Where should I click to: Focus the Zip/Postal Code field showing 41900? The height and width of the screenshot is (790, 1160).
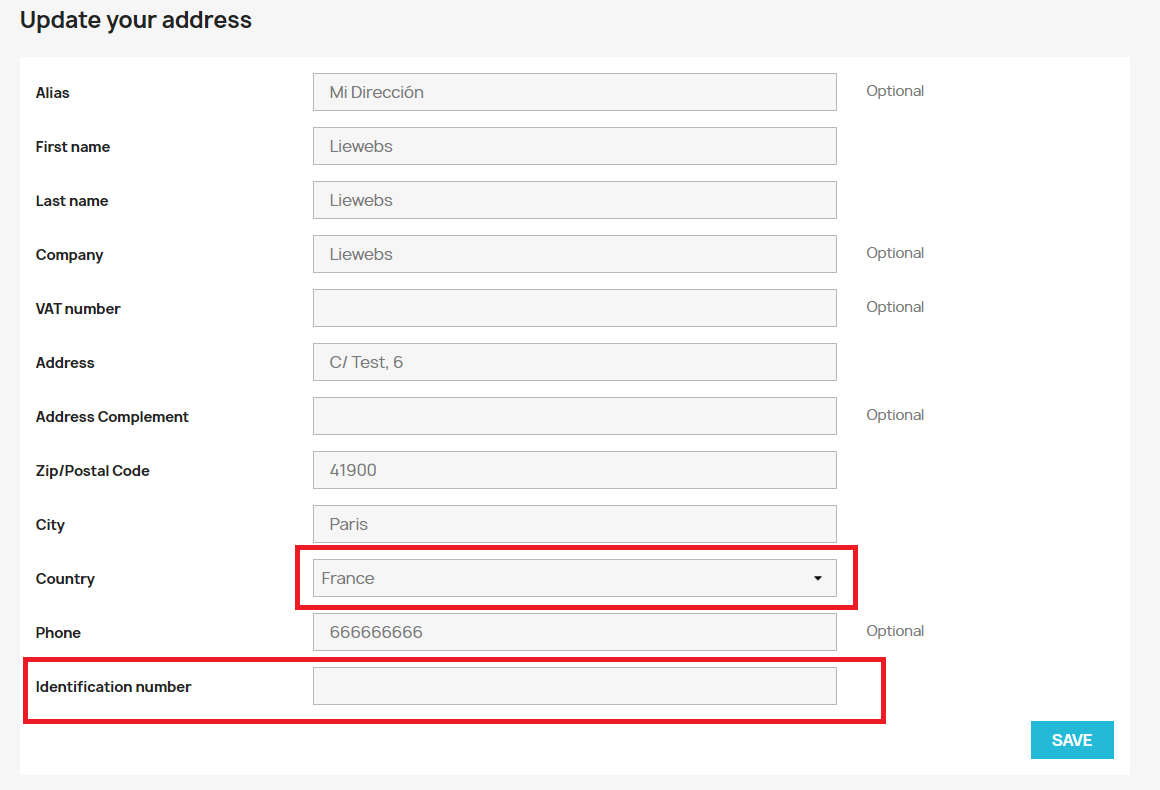tap(575, 470)
